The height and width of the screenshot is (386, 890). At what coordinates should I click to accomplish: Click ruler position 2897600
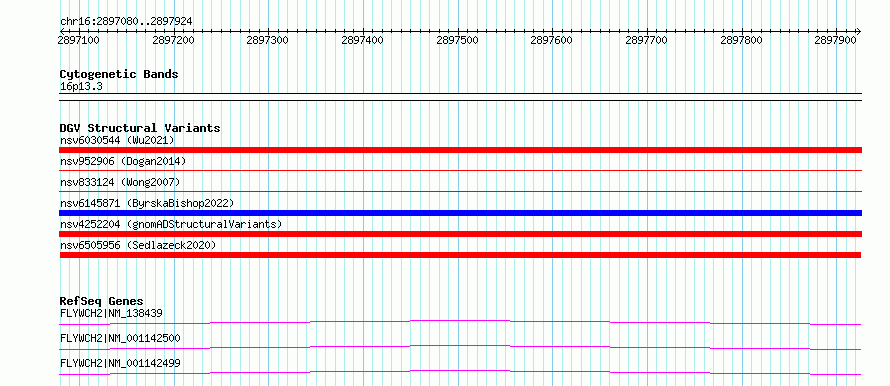click(552, 40)
